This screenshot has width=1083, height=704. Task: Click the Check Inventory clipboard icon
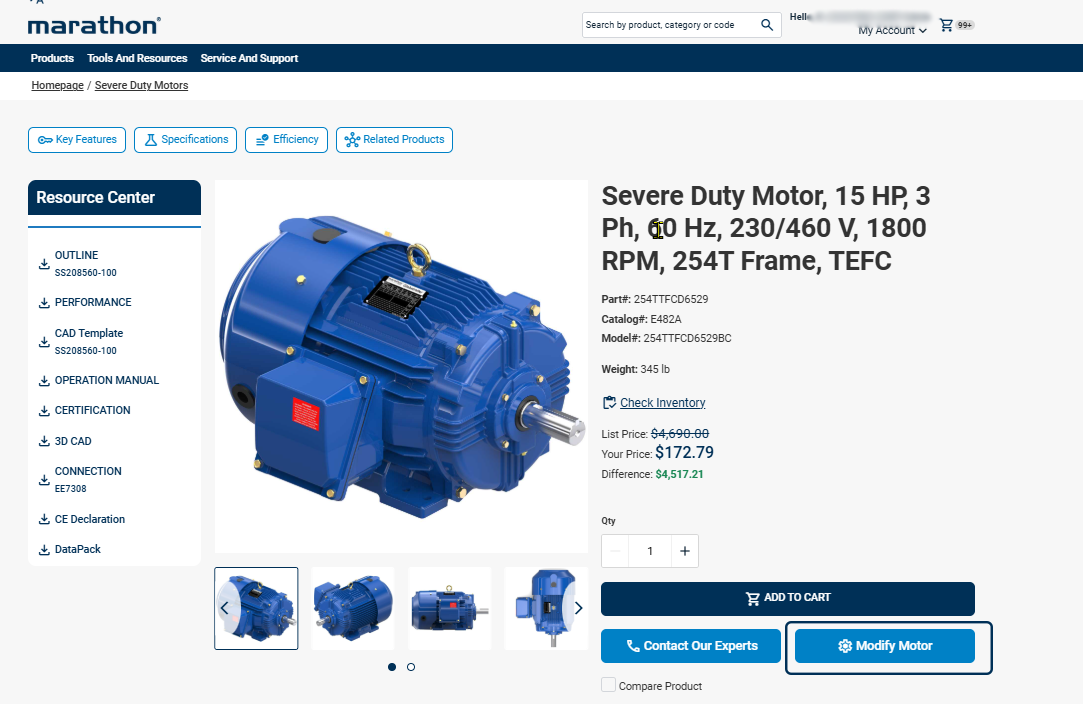(x=609, y=403)
